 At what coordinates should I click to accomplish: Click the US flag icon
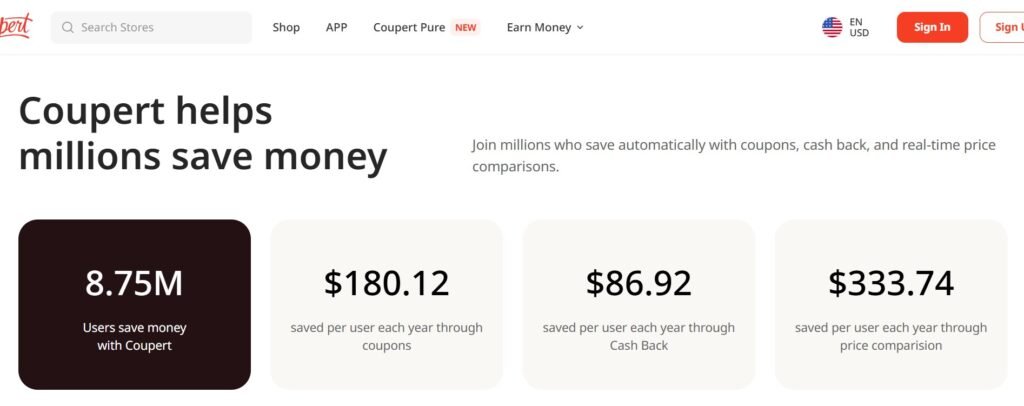(832, 27)
